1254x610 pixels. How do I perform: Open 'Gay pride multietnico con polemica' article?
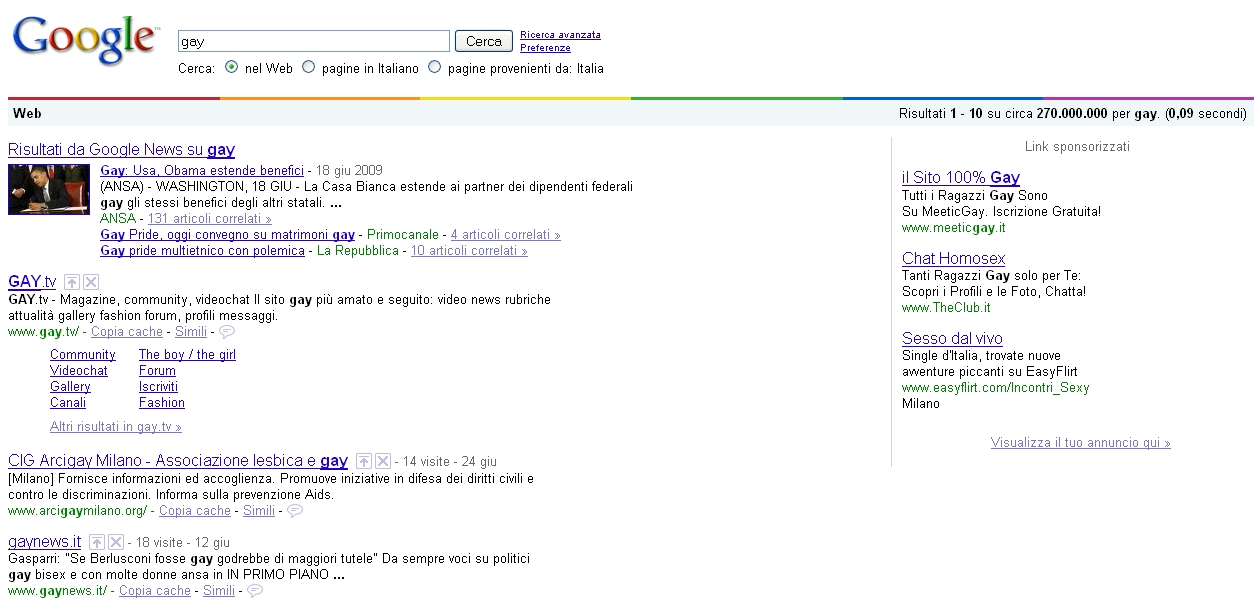[202, 251]
